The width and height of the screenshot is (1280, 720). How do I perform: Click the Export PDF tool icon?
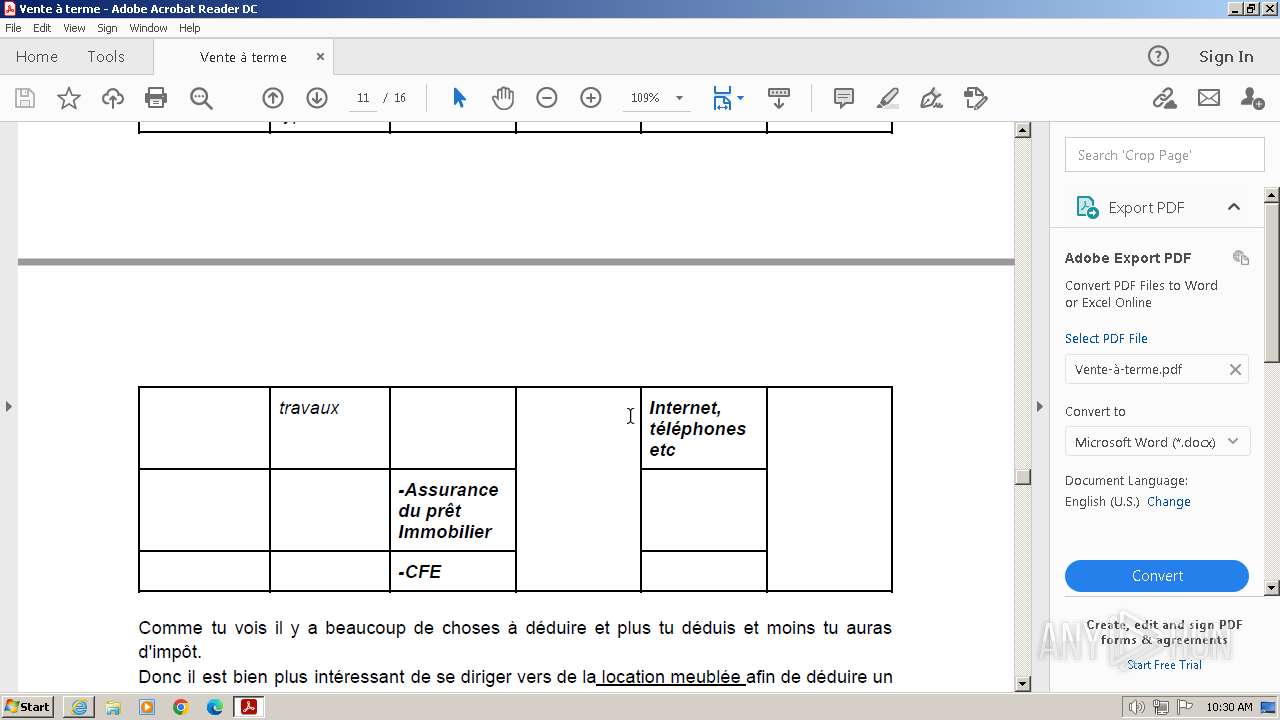(1087, 207)
